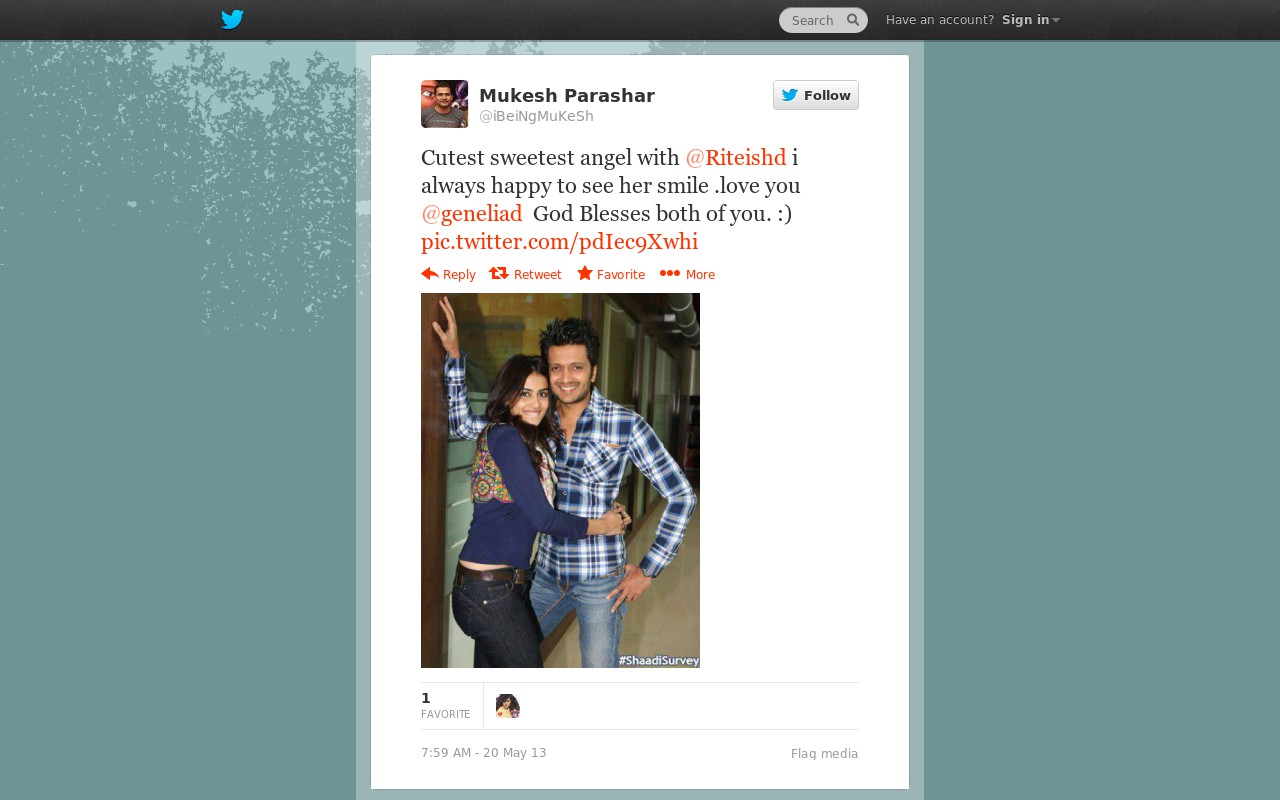This screenshot has height=800, width=1280.
Task: View the user avatar who favorited
Action: (x=508, y=706)
